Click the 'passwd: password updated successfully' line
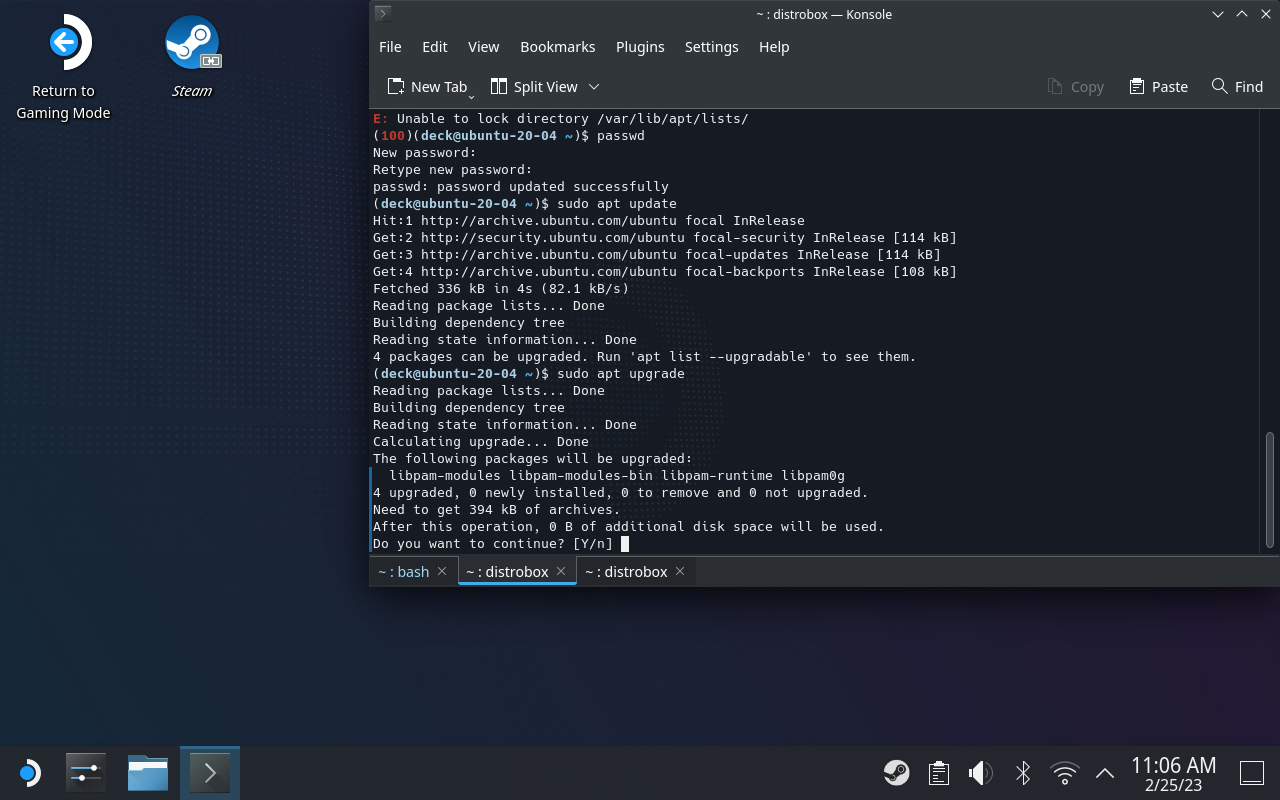The height and width of the screenshot is (800, 1280). point(521,187)
